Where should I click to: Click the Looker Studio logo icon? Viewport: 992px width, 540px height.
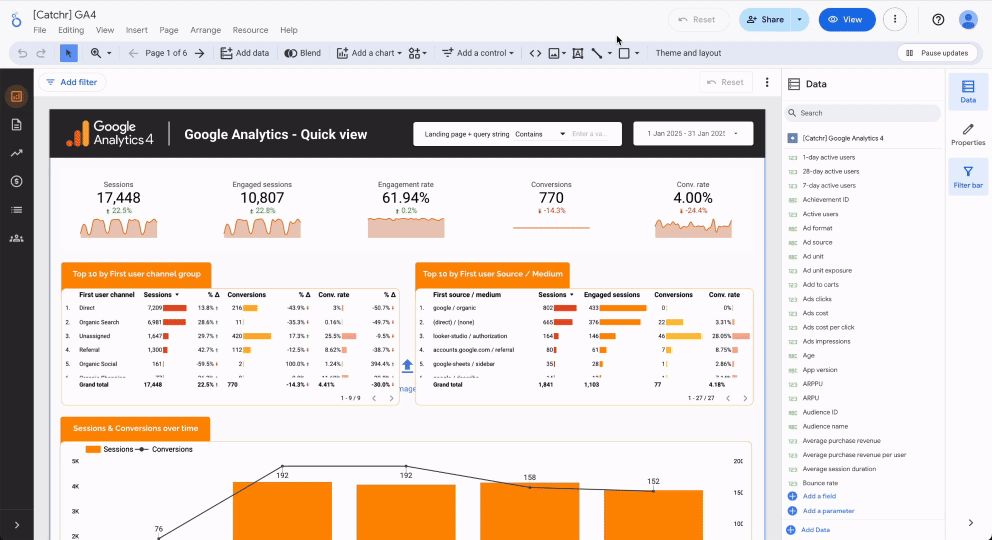pos(16,20)
